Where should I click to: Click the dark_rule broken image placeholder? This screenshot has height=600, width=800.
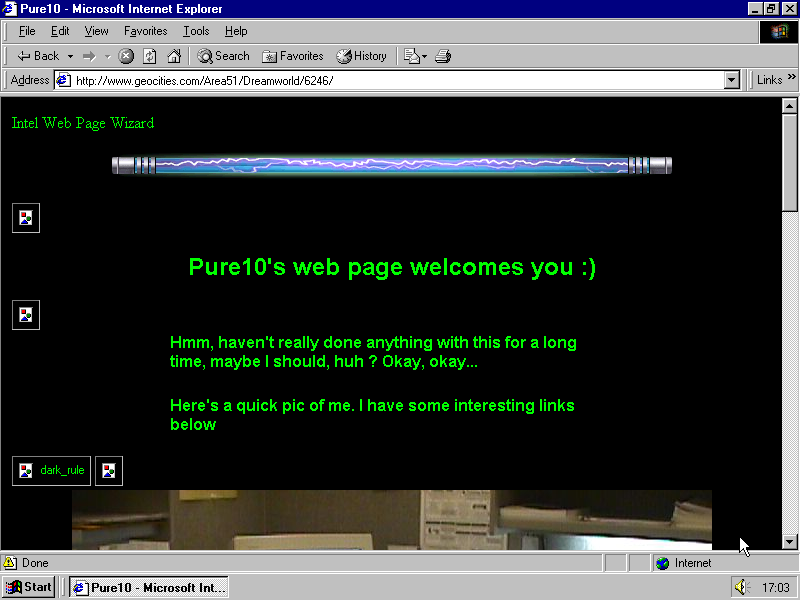(x=52, y=470)
